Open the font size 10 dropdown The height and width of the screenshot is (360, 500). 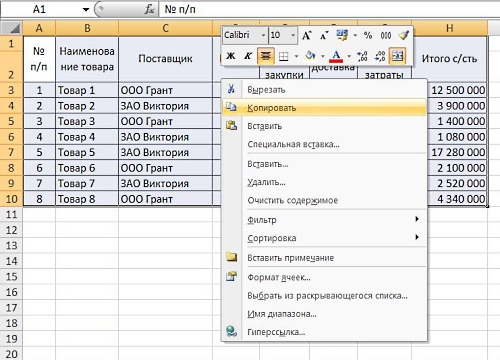pyautogui.click(x=293, y=35)
